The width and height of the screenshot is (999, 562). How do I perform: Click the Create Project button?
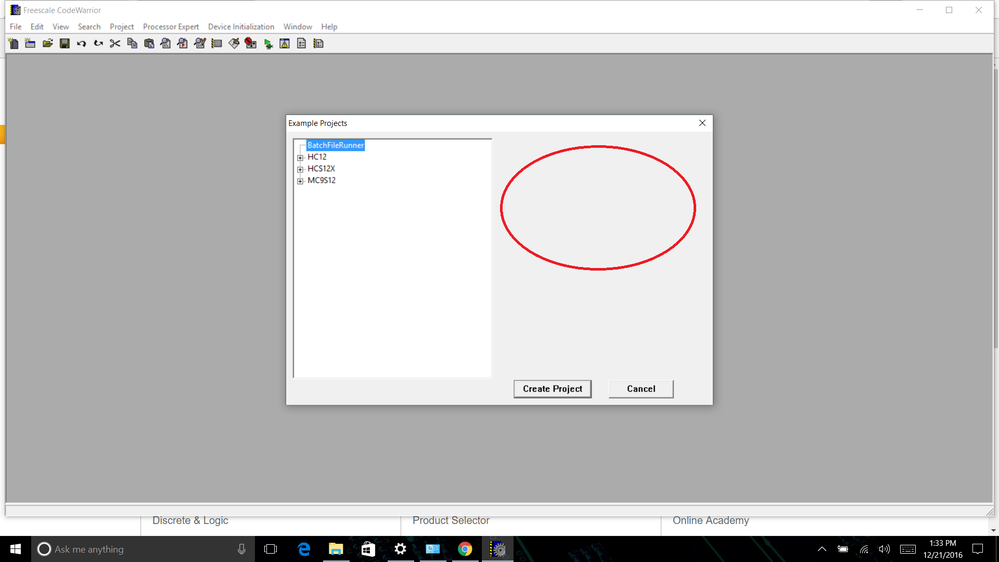552,389
